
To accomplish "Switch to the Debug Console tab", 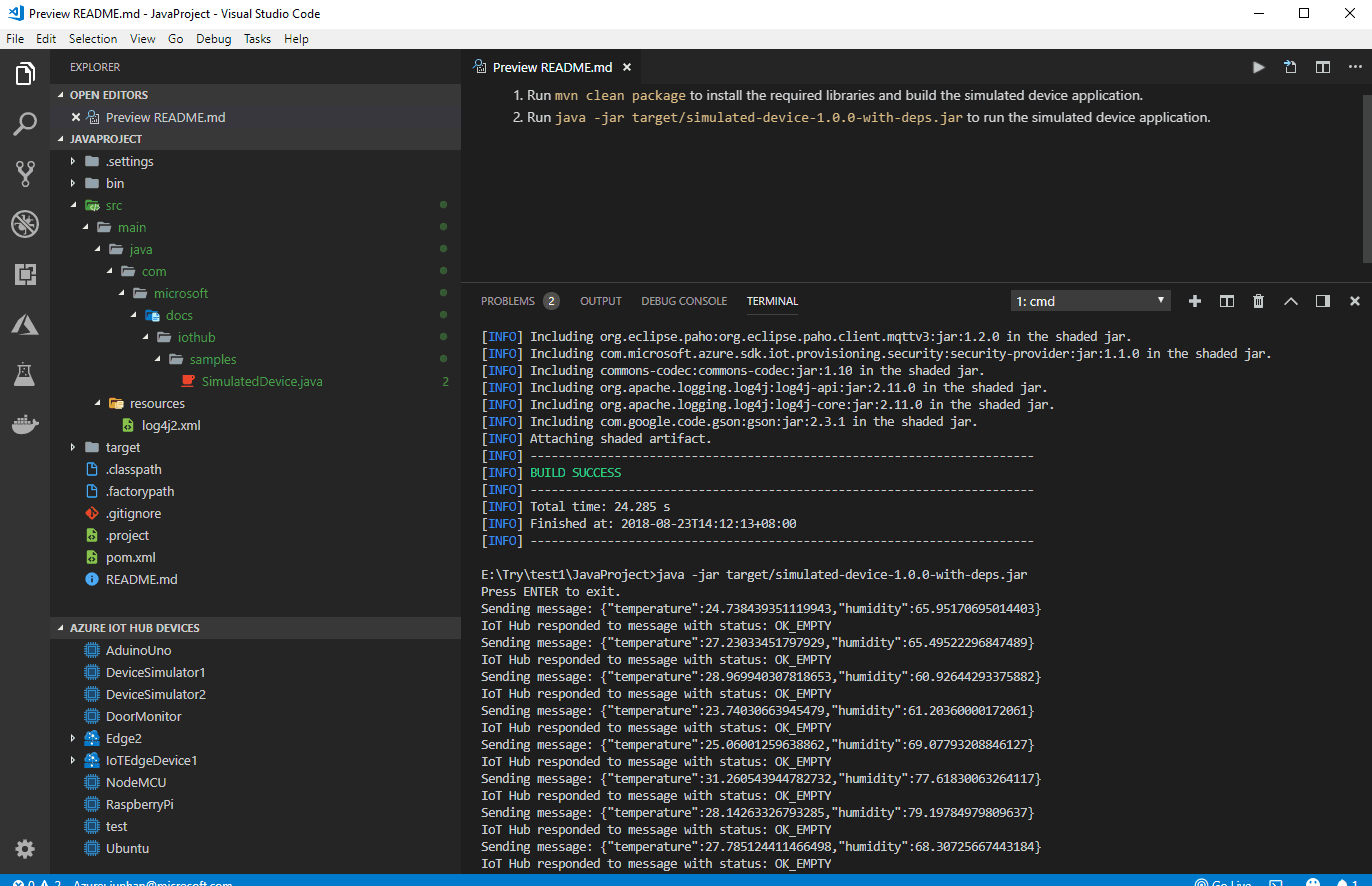I will coord(684,301).
